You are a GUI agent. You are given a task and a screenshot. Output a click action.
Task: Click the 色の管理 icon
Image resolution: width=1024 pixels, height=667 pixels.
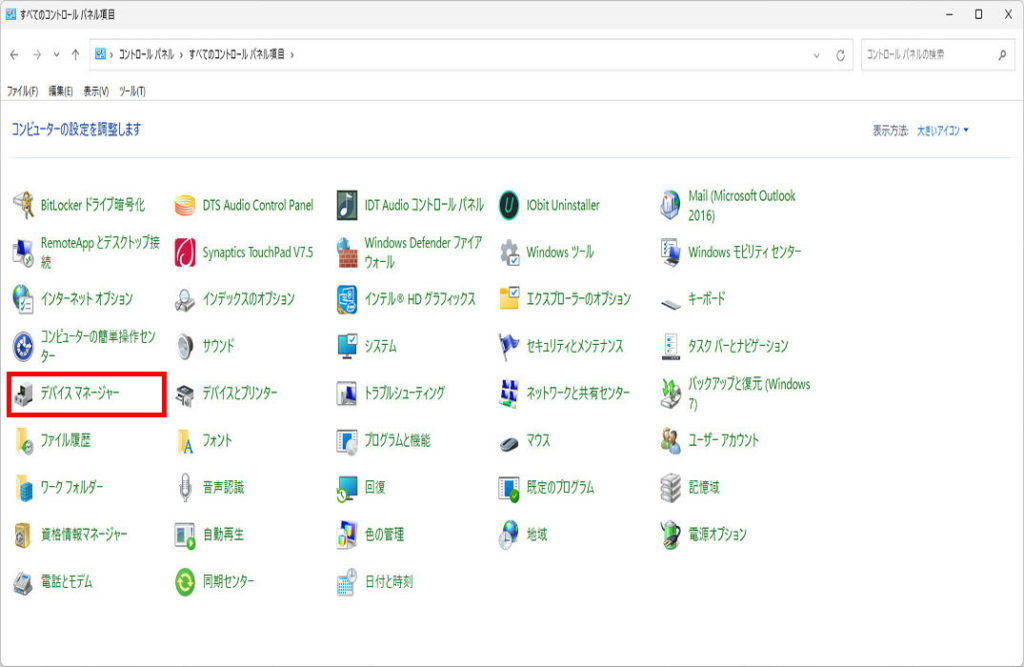347,535
